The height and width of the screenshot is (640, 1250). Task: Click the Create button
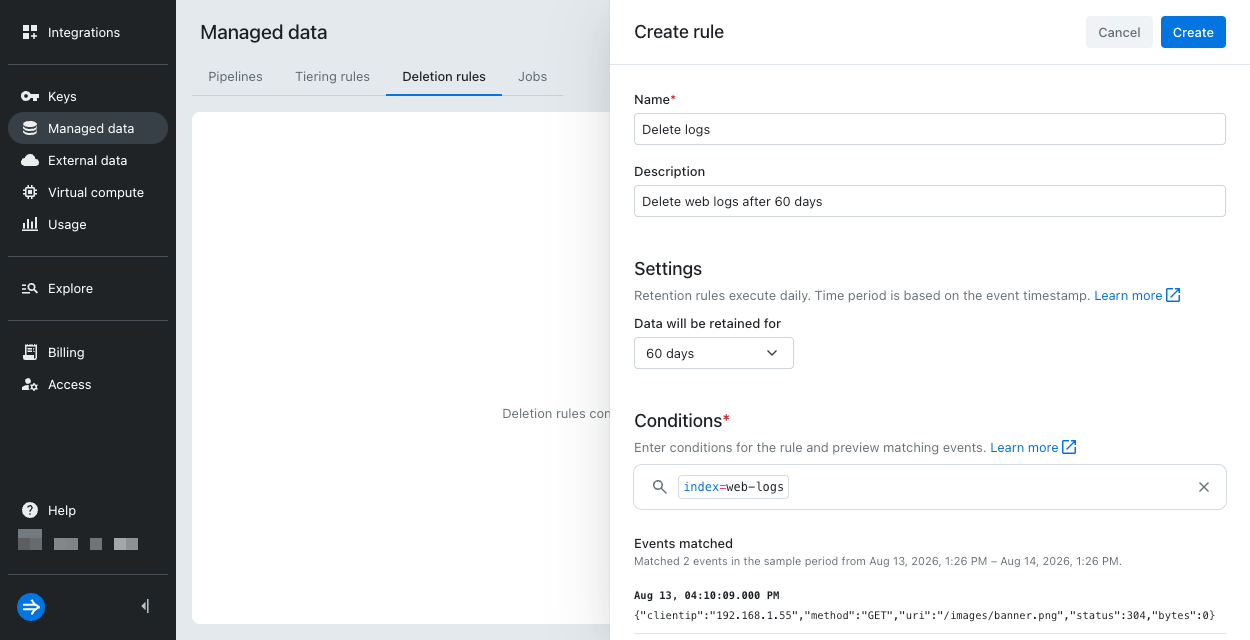1193,32
